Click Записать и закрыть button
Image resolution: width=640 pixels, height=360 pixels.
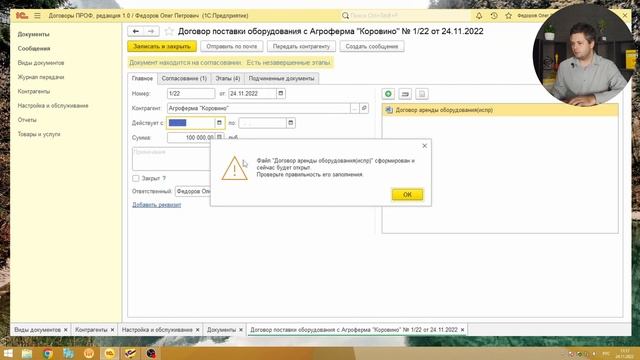click(162, 47)
